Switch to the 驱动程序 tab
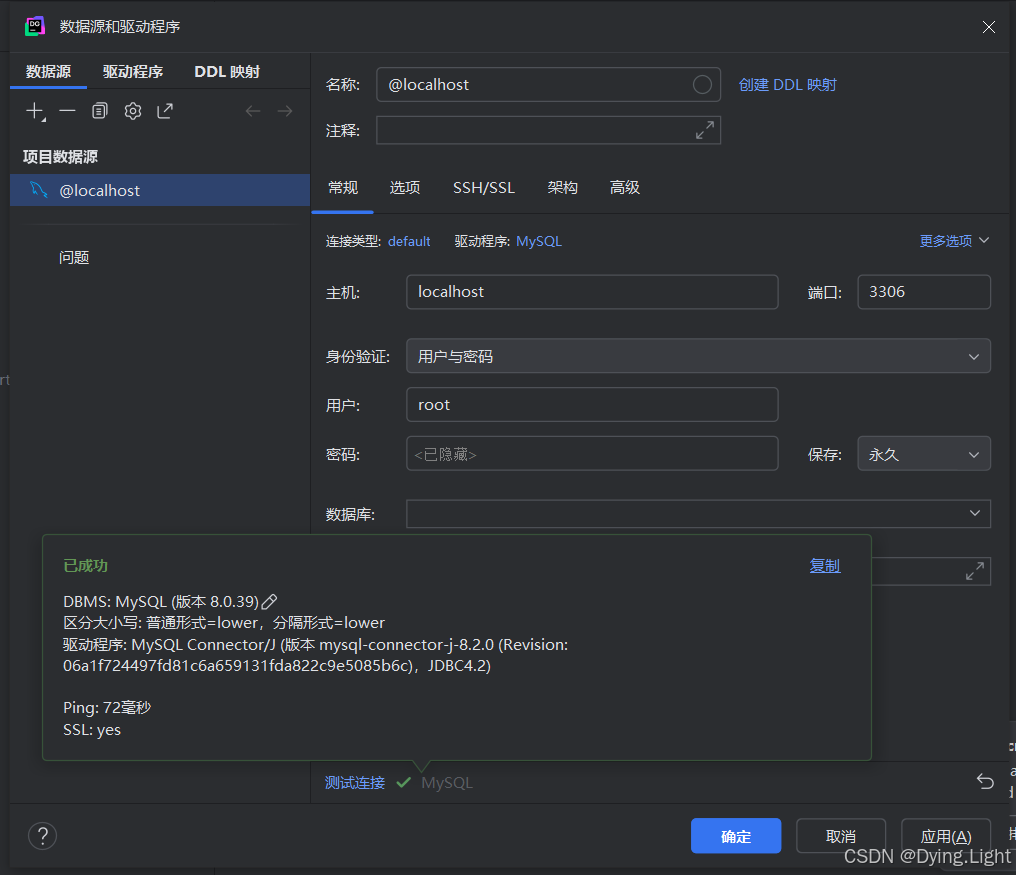 coord(133,71)
